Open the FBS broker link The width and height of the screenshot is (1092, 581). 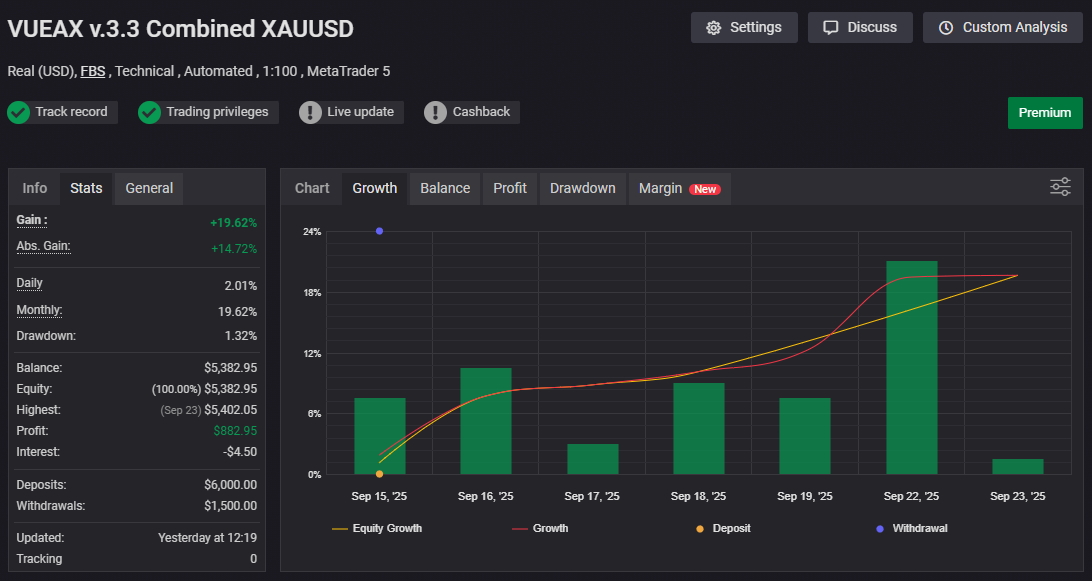[92, 71]
